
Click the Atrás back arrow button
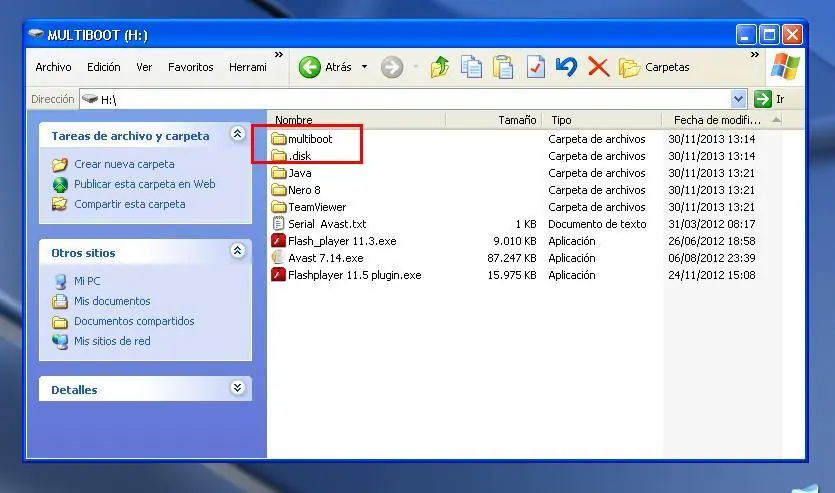pyautogui.click(x=325, y=67)
